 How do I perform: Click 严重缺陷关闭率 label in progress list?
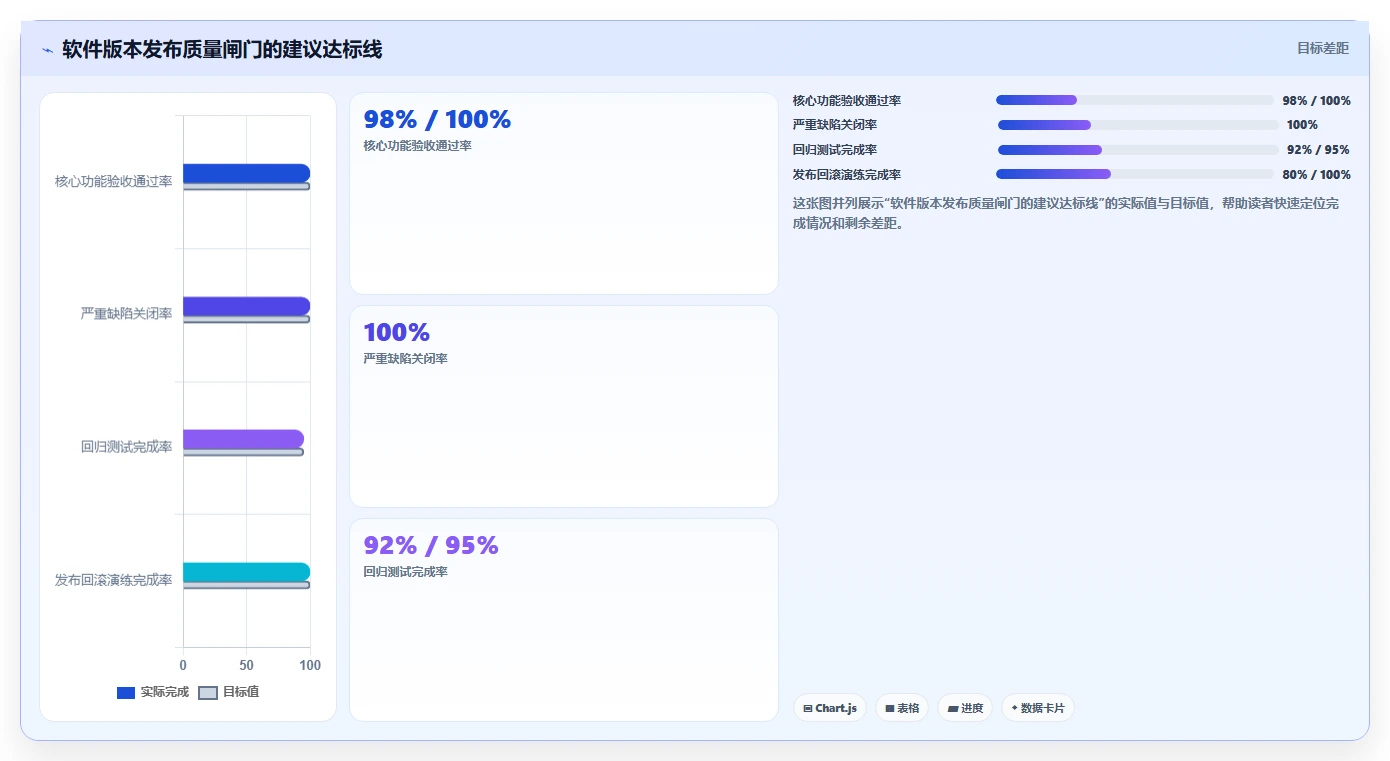coord(835,125)
